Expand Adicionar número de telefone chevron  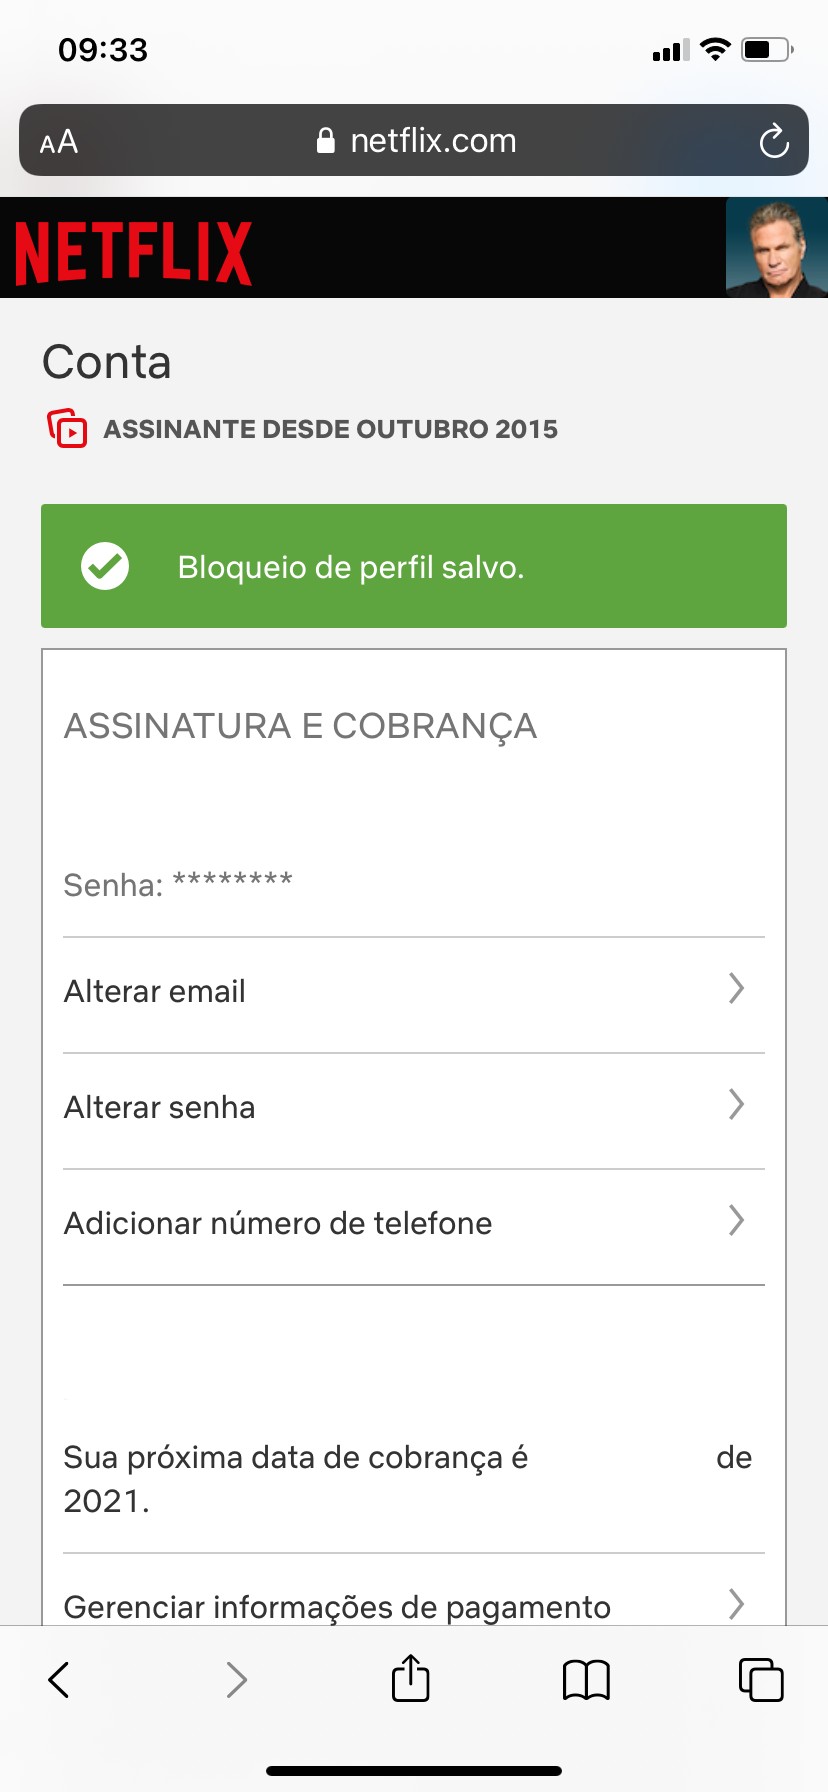point(737,1221)
